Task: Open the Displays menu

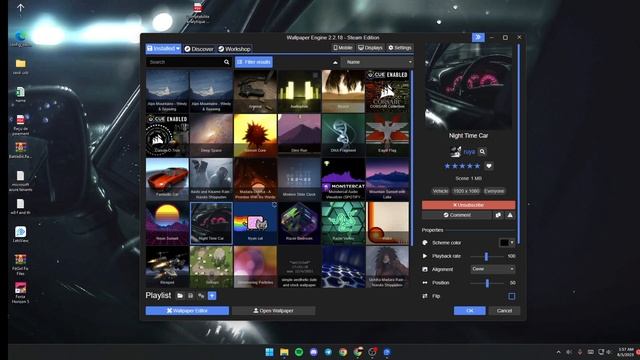Action: 370,48
